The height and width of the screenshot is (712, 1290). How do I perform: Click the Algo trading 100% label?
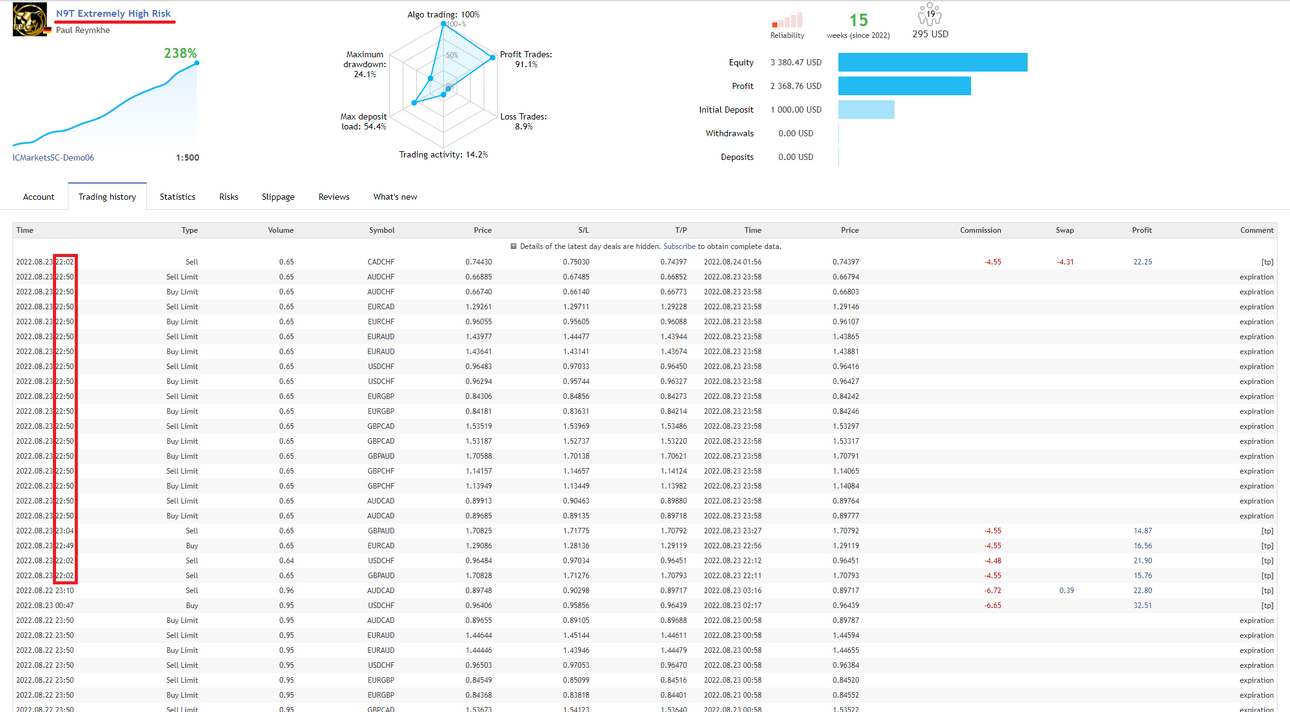443,15
